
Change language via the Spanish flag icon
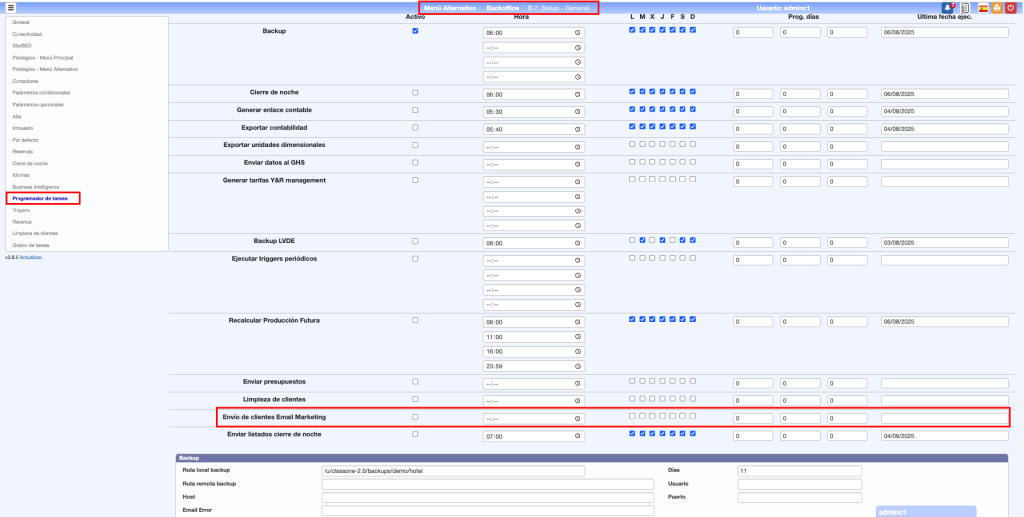pyautogui.click(x=982, y=8)
